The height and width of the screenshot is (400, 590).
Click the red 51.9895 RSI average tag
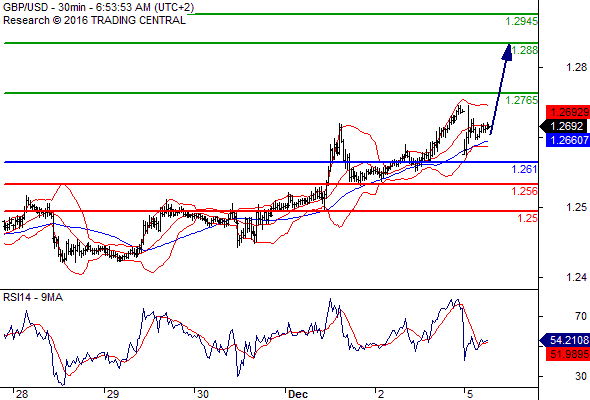568,354
